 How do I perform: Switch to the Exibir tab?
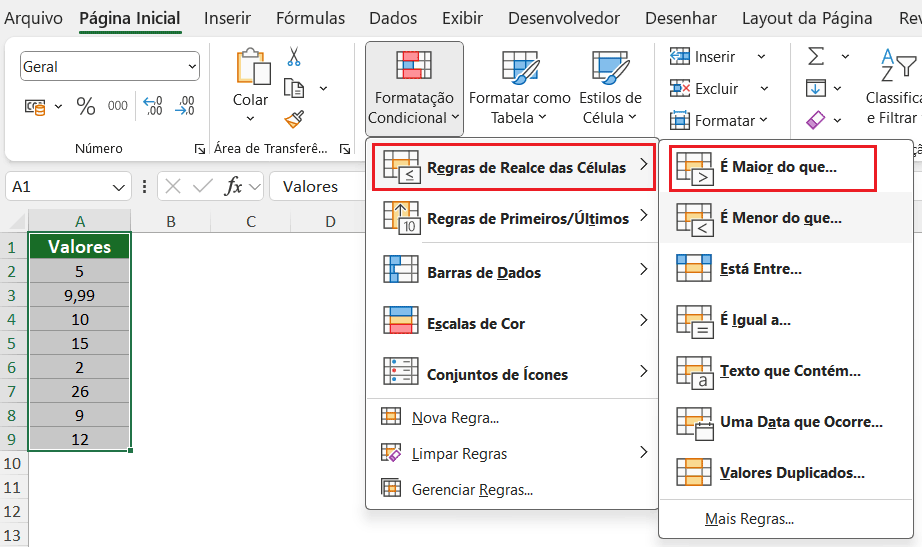(x=462, y=18)
